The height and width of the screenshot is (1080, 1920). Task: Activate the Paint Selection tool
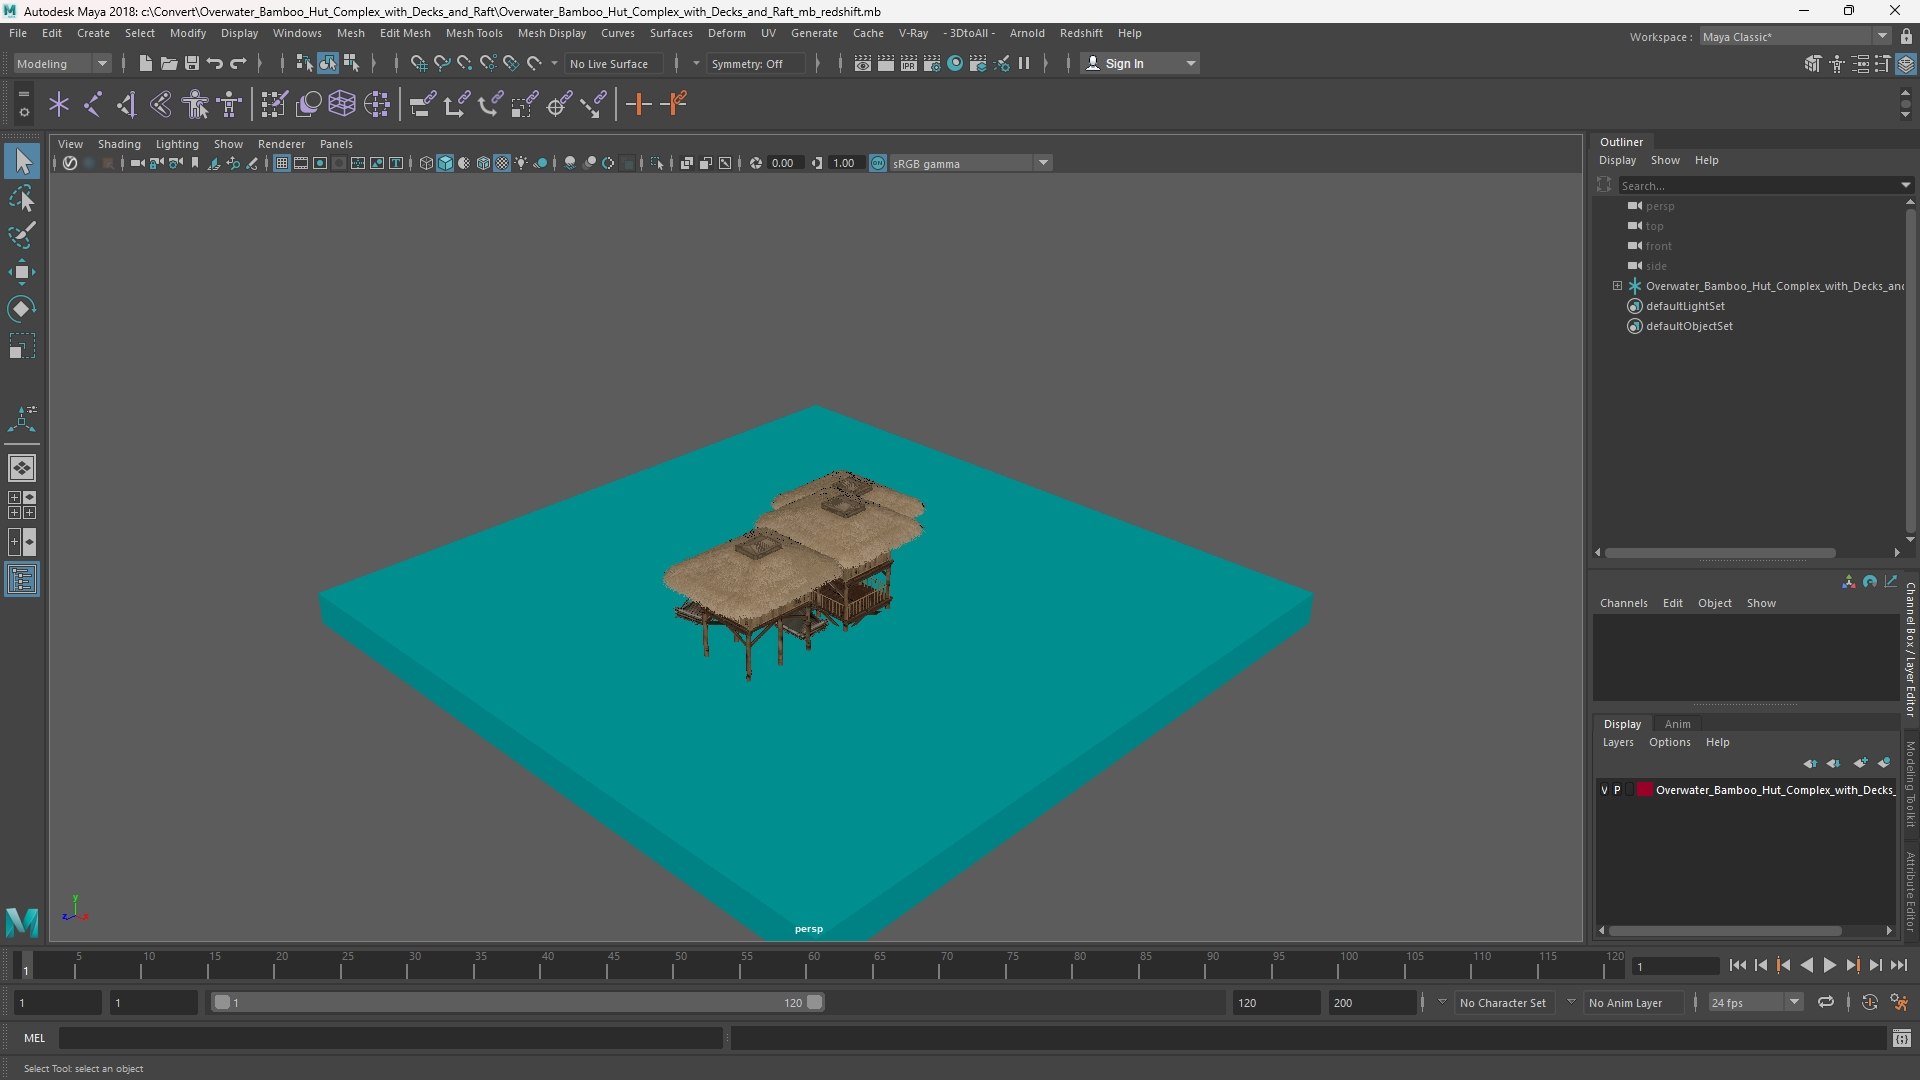click(22, 236)
